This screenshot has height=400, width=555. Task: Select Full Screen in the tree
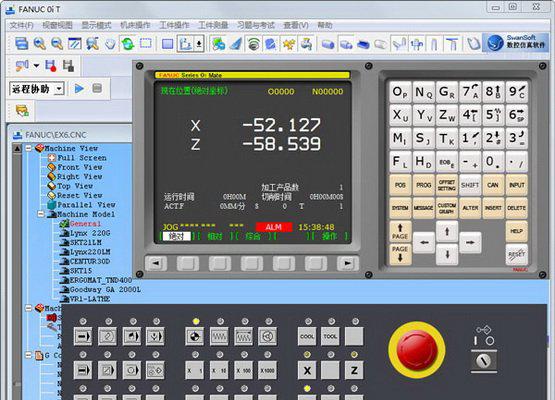82,158
